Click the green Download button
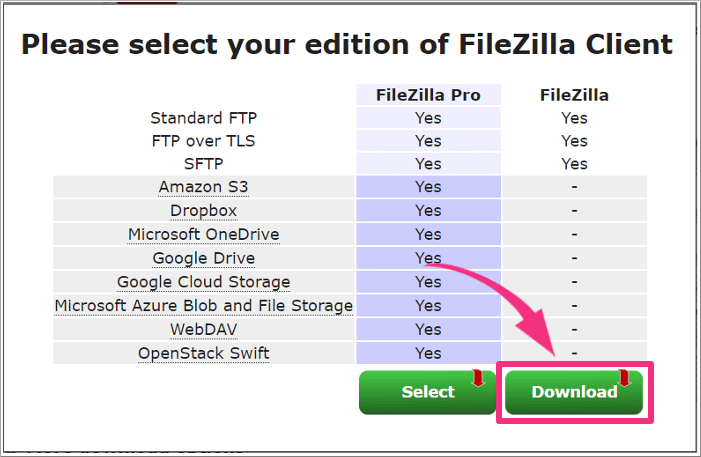Viewport: 701px width, 457px height. tap(574, 392)
